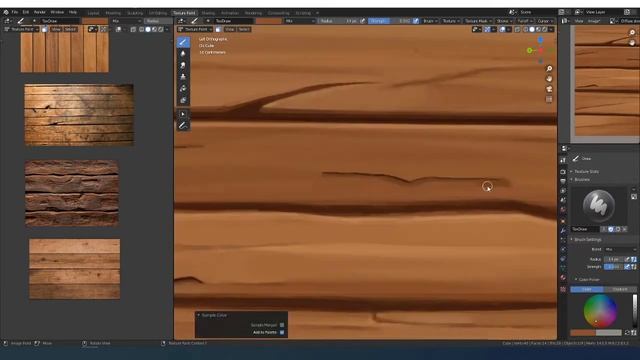Toggle strength pen pressure in Brush Settings panel

(627, 267)
